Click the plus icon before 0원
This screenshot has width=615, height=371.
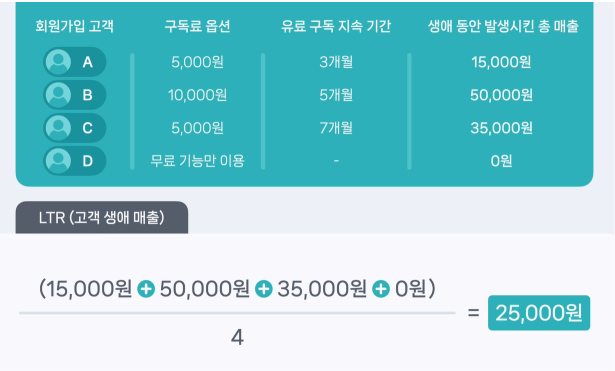point(381,289)
